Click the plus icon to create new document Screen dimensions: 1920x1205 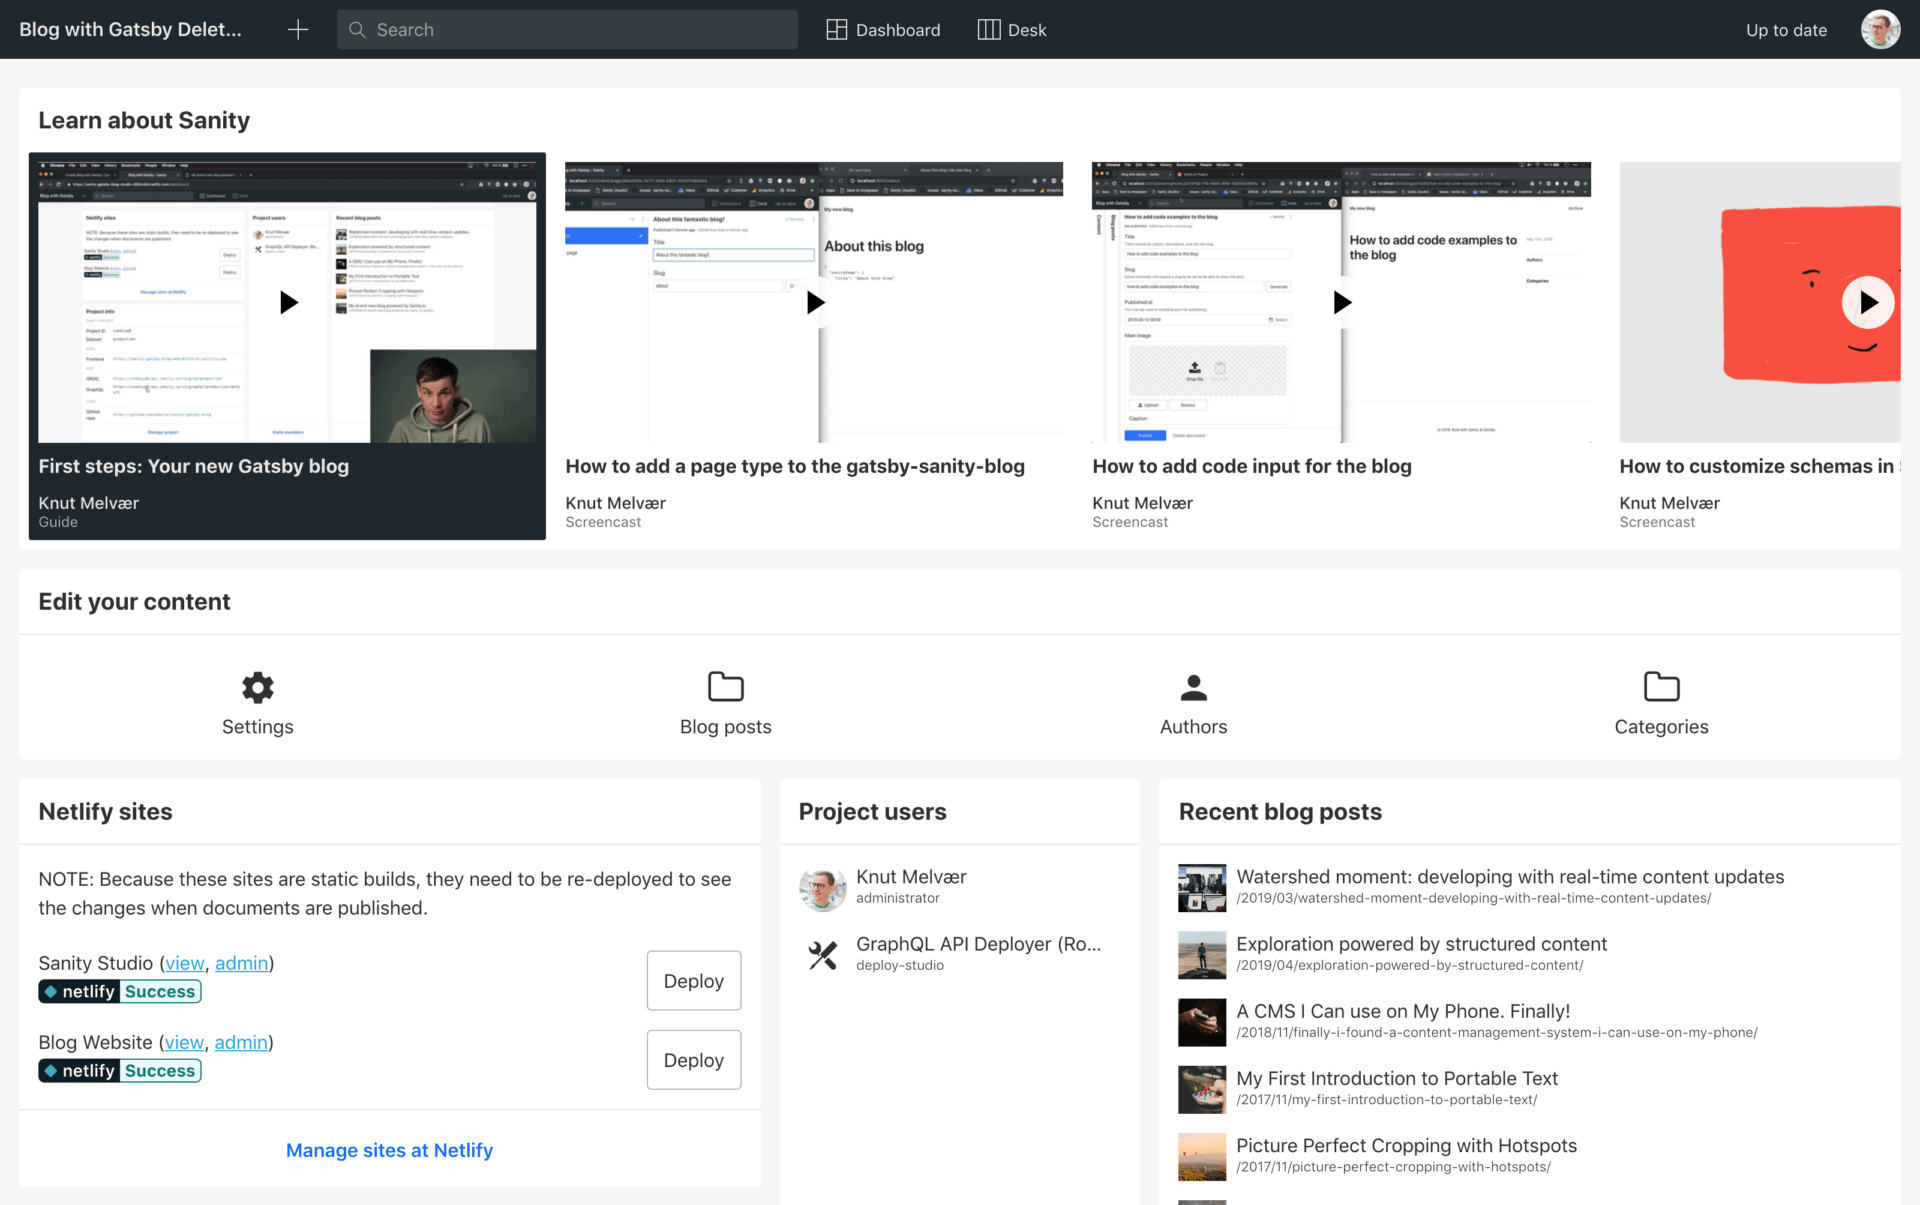tap(298, 30)
